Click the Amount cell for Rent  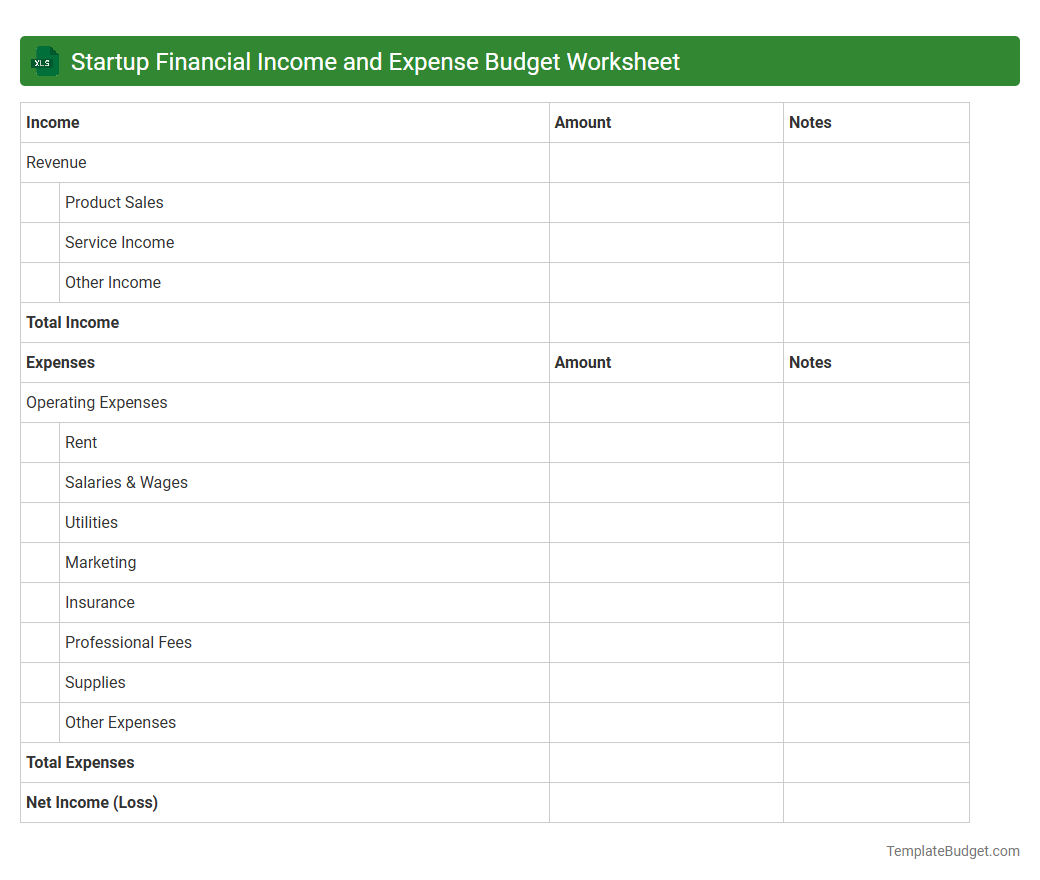pyautogui.click(x=665, y=442)
